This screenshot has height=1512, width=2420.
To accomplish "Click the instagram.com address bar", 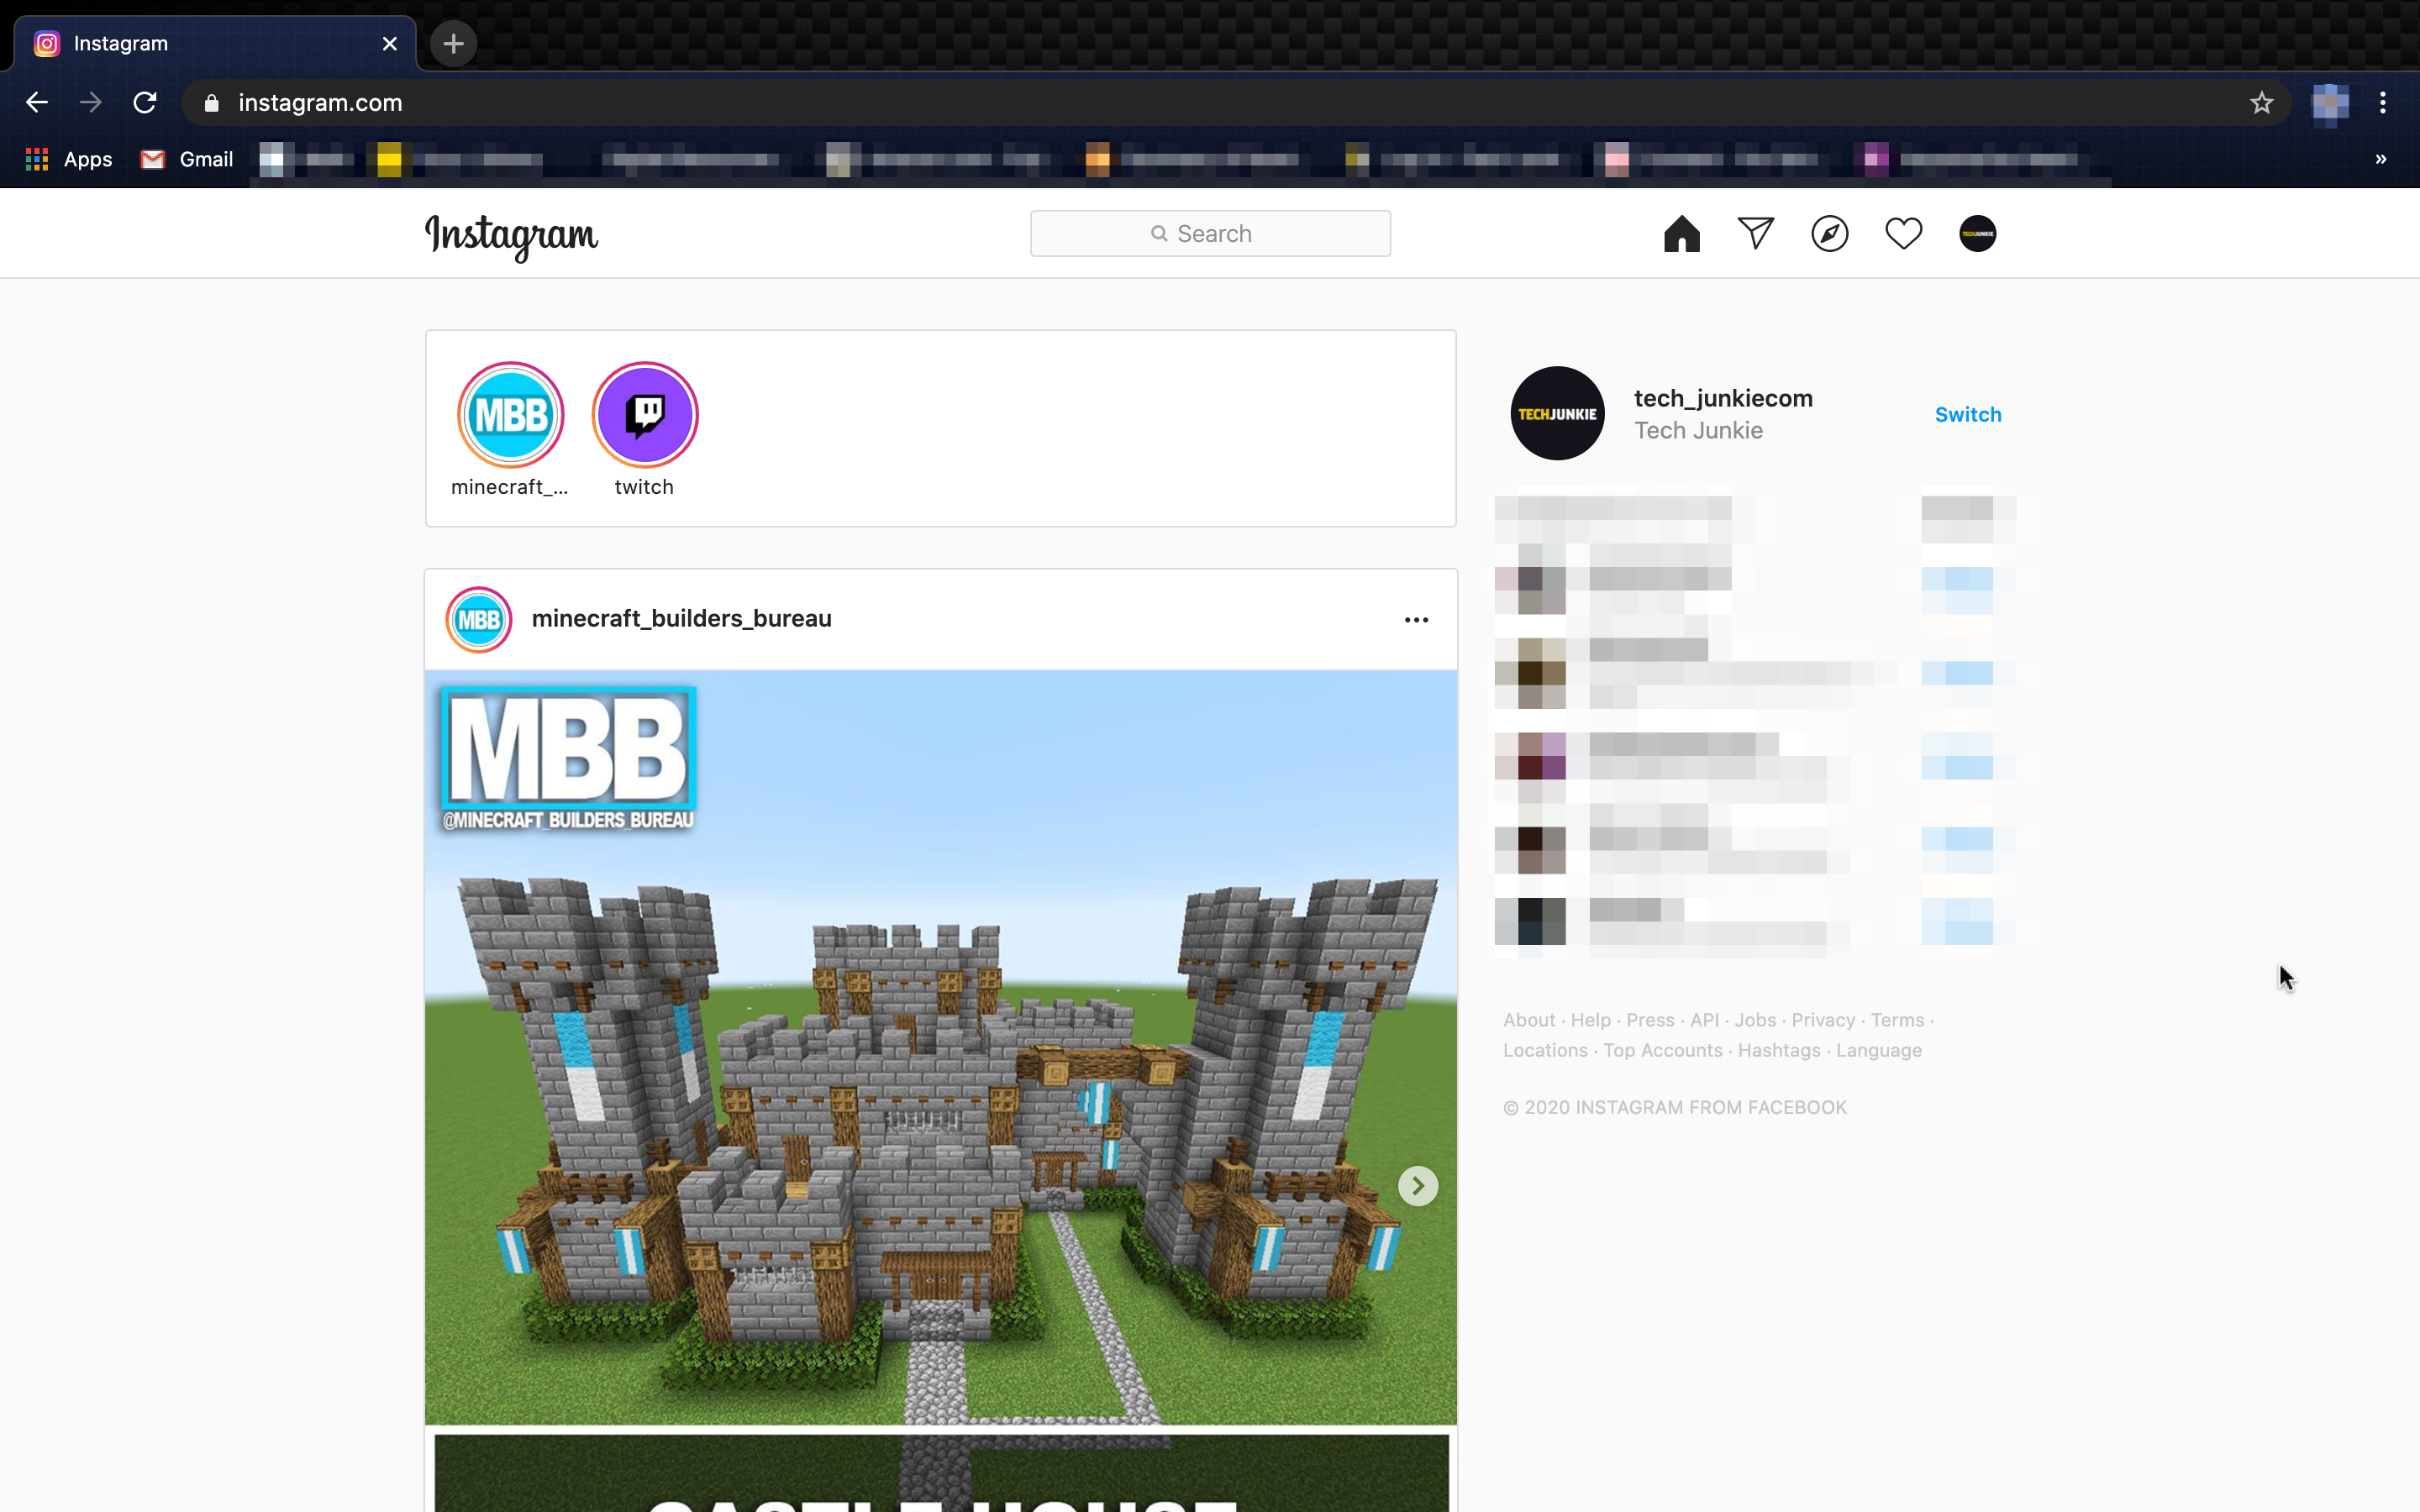I will [1236, 103].
